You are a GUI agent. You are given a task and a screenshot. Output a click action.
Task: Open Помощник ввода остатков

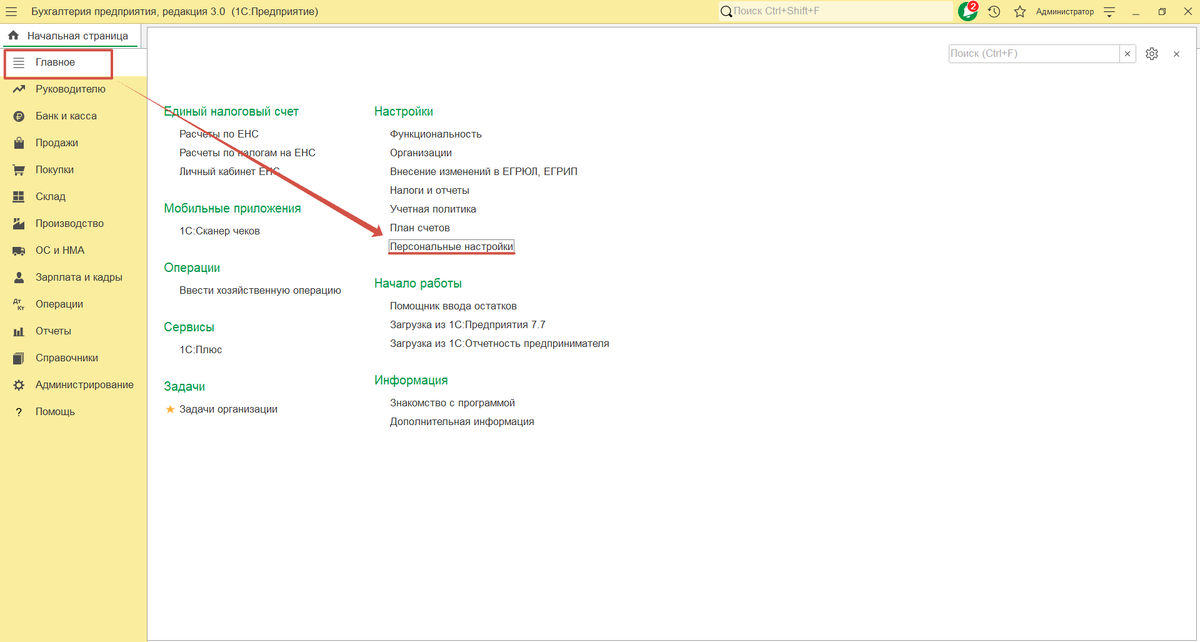(453, 306)
